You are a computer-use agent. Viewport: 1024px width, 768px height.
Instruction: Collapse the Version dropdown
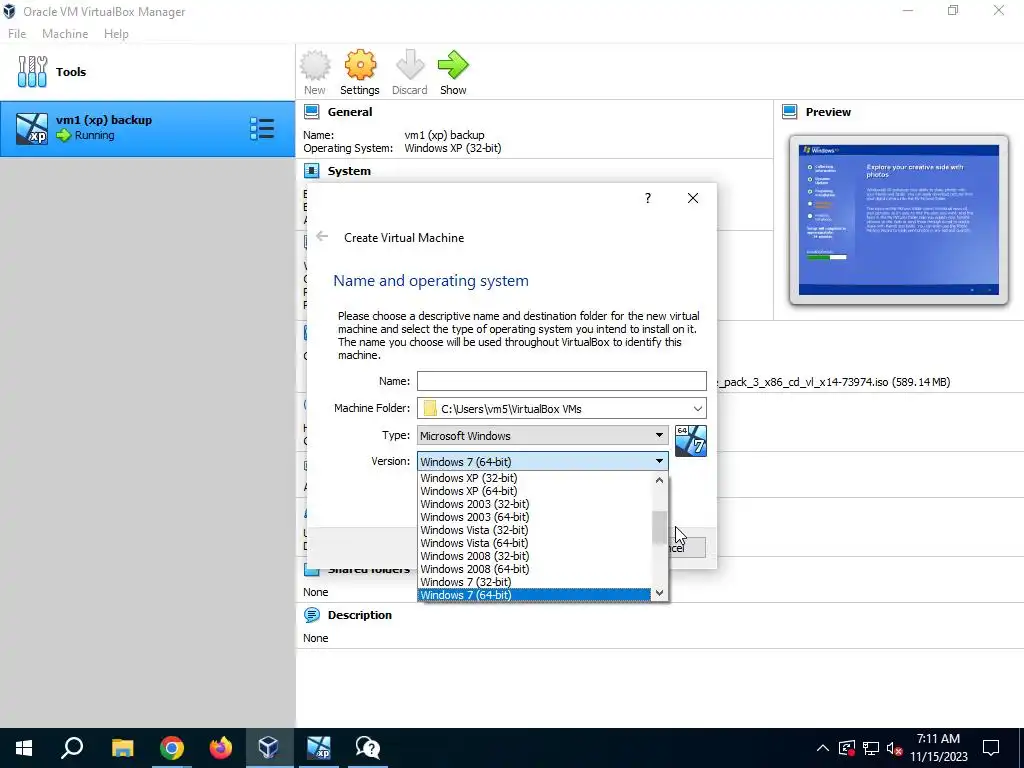click(543, 462)
